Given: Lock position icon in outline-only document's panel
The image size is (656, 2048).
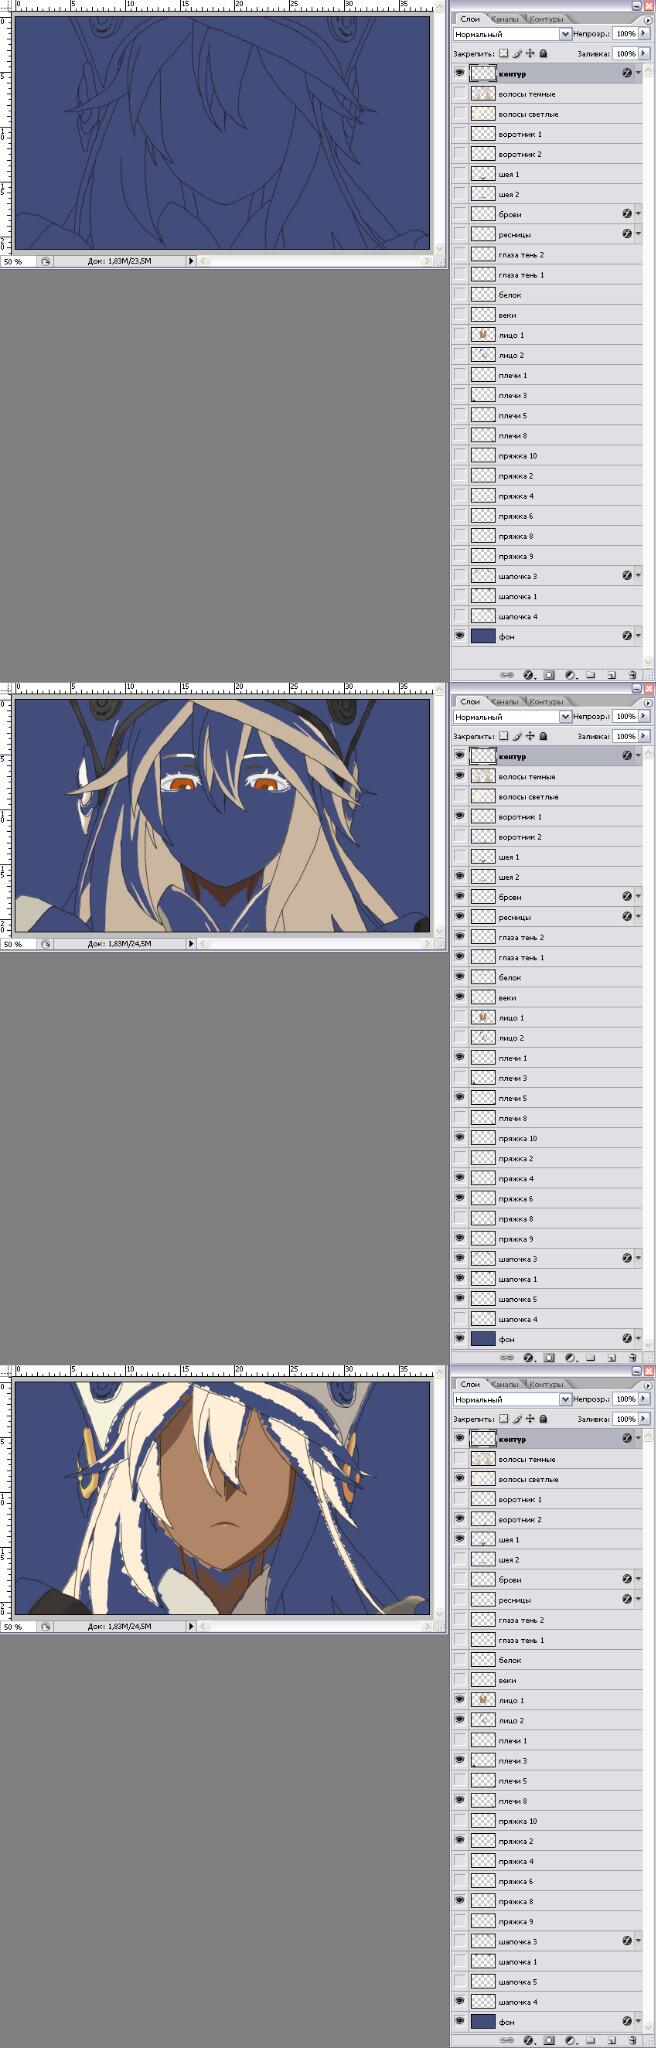Looking at the screenshot, I should pos(530,53).
